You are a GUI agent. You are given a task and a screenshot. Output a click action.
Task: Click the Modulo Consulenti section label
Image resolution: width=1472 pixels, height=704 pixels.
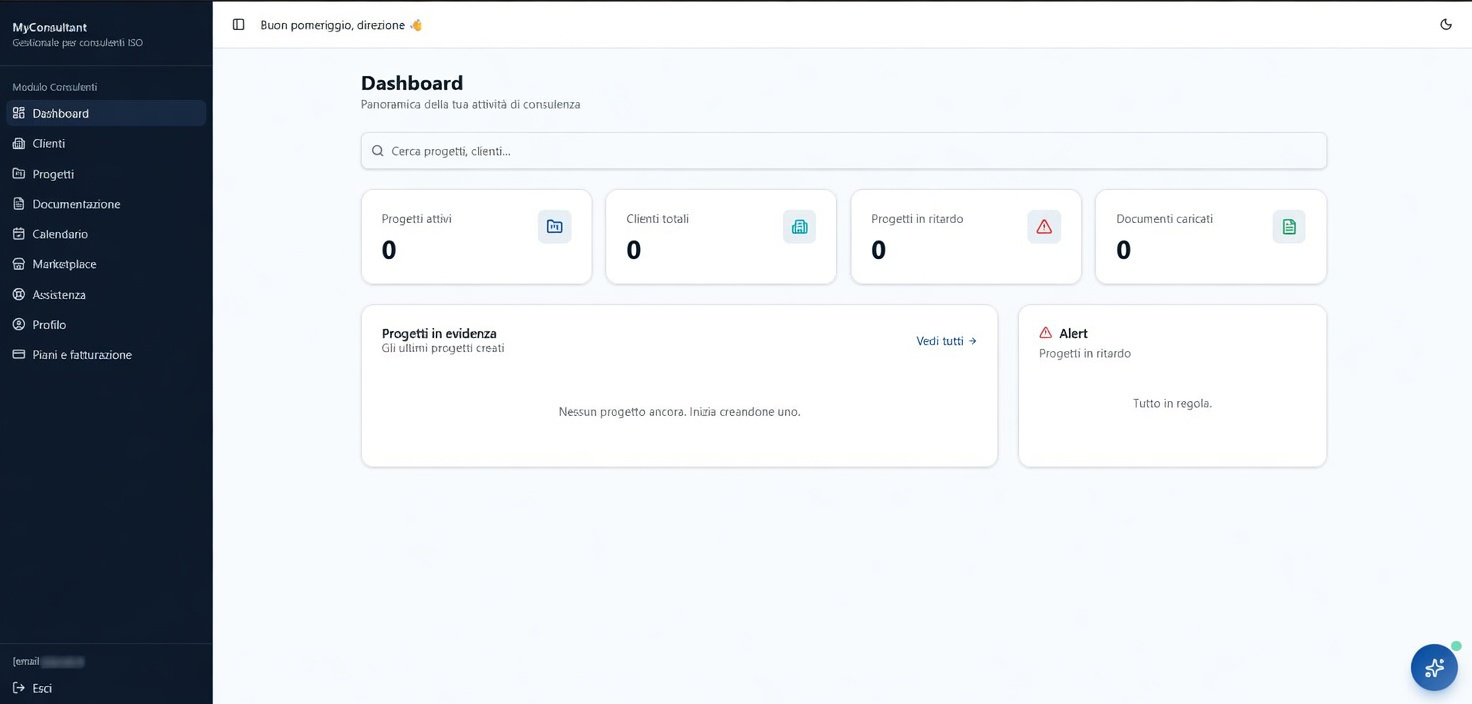click(55, 87)
